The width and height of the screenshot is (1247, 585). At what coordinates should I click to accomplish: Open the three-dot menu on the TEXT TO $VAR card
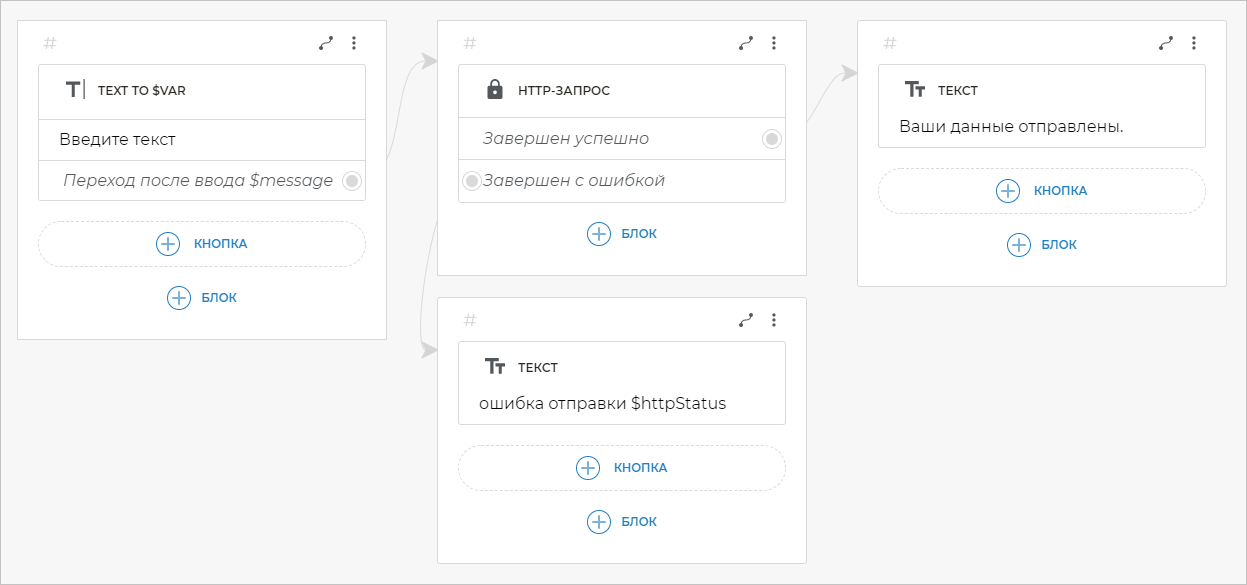(x=354, y=43)
